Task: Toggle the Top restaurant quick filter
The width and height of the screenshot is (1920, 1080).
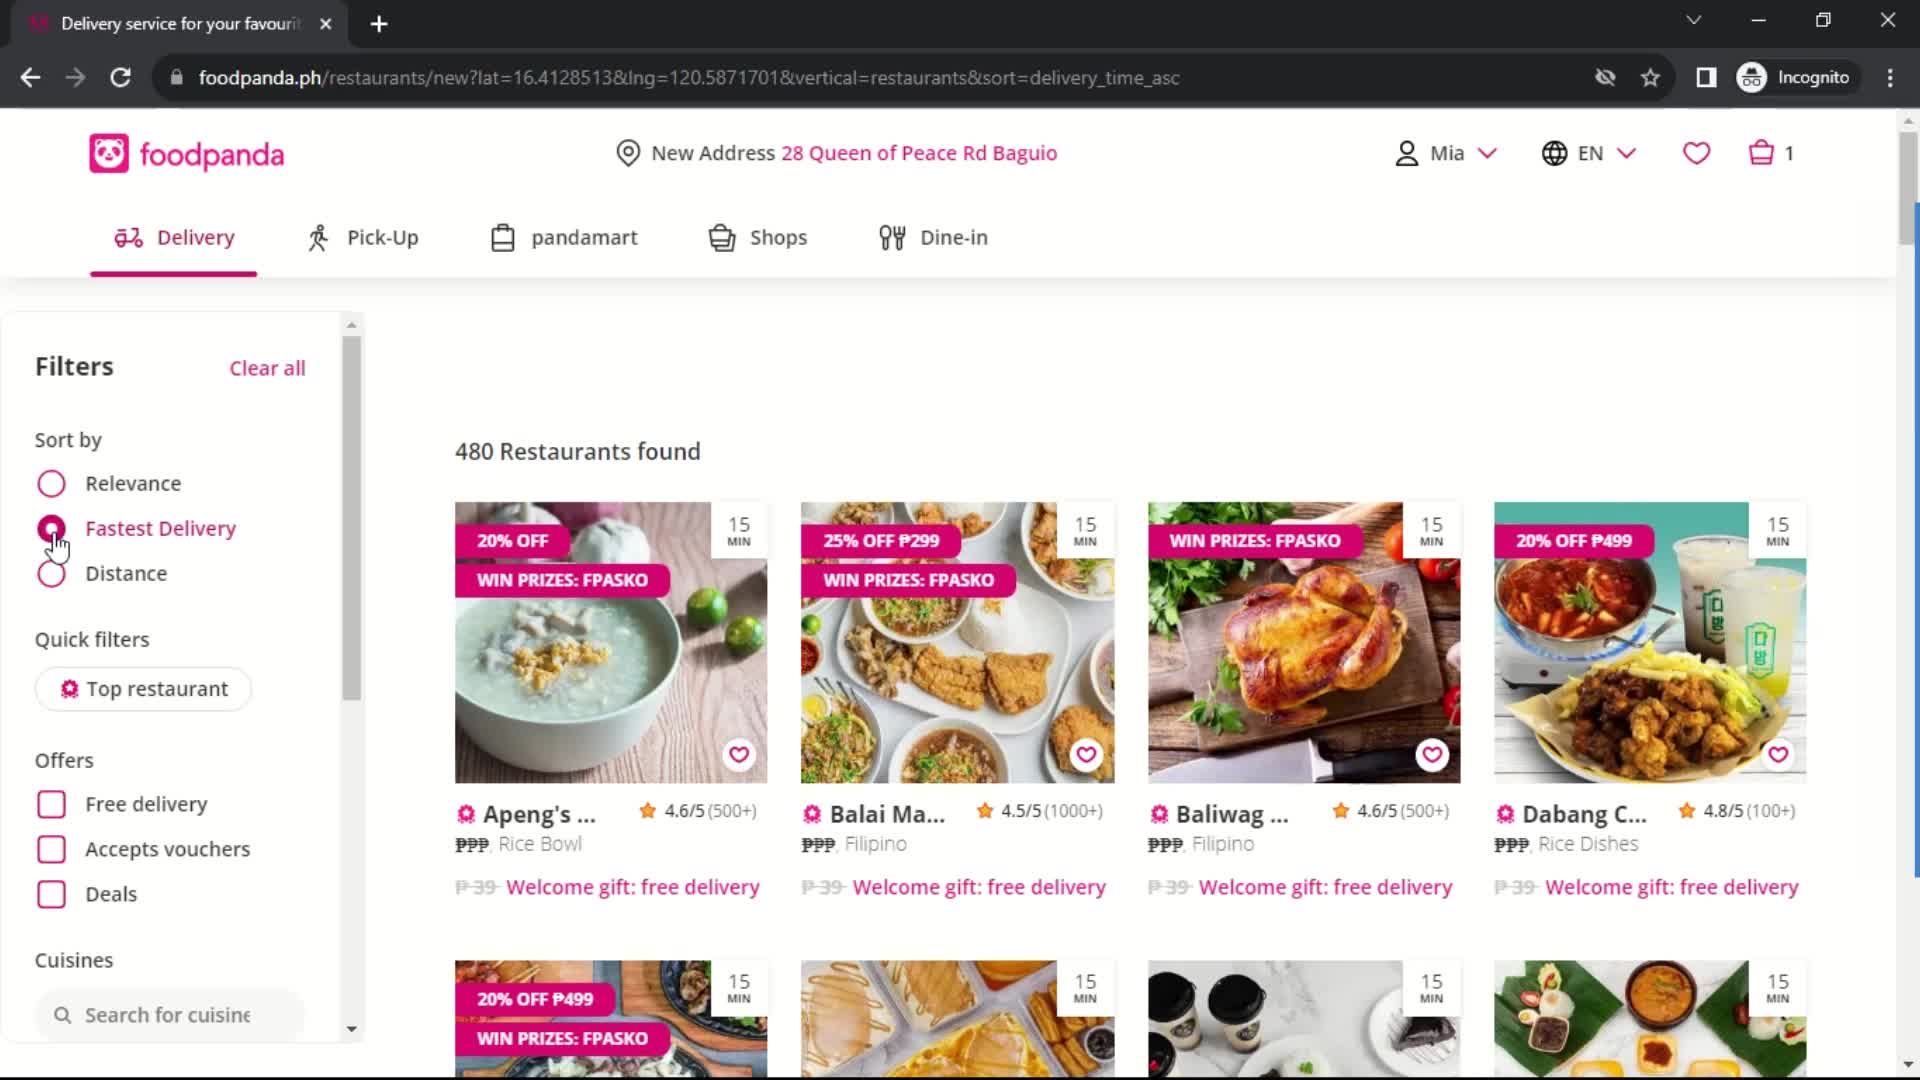Action: pos(143,689)
